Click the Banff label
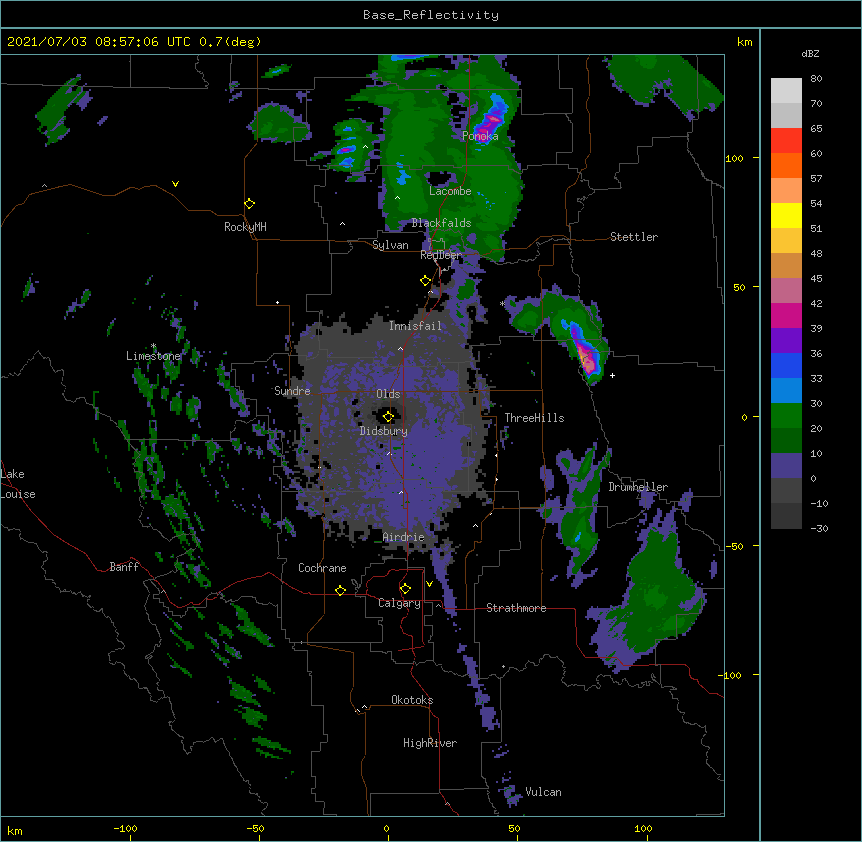Screen dimensions: 862x842 [x=124, y=567]
